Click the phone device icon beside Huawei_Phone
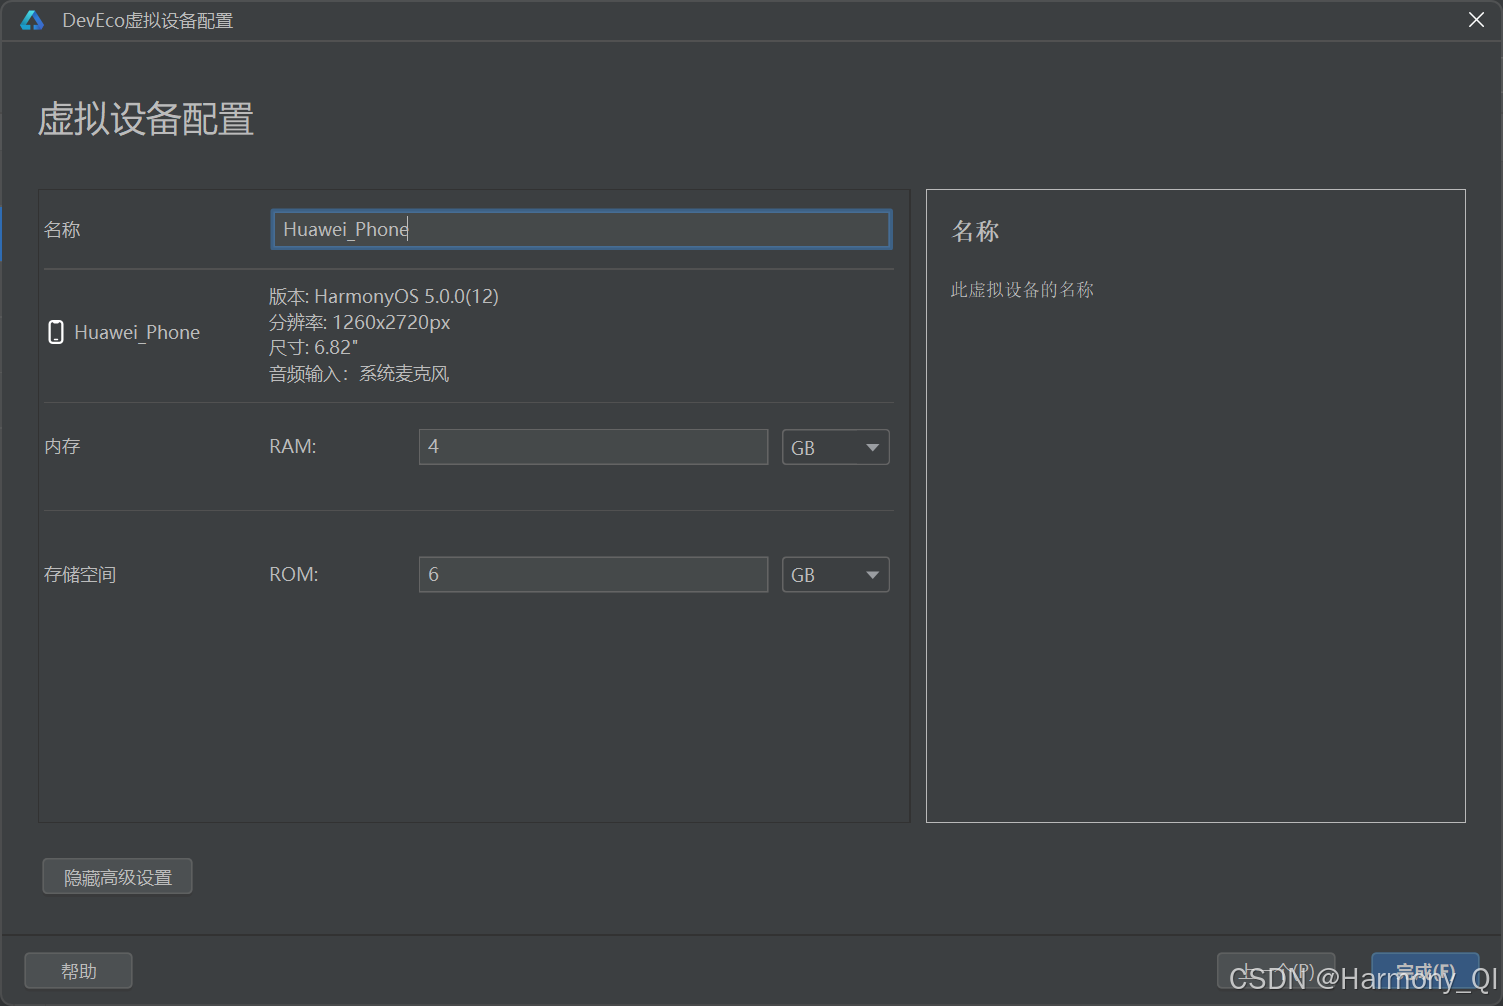The height and width of the screenshot is (1006, 1503). (x=56, y=332)
